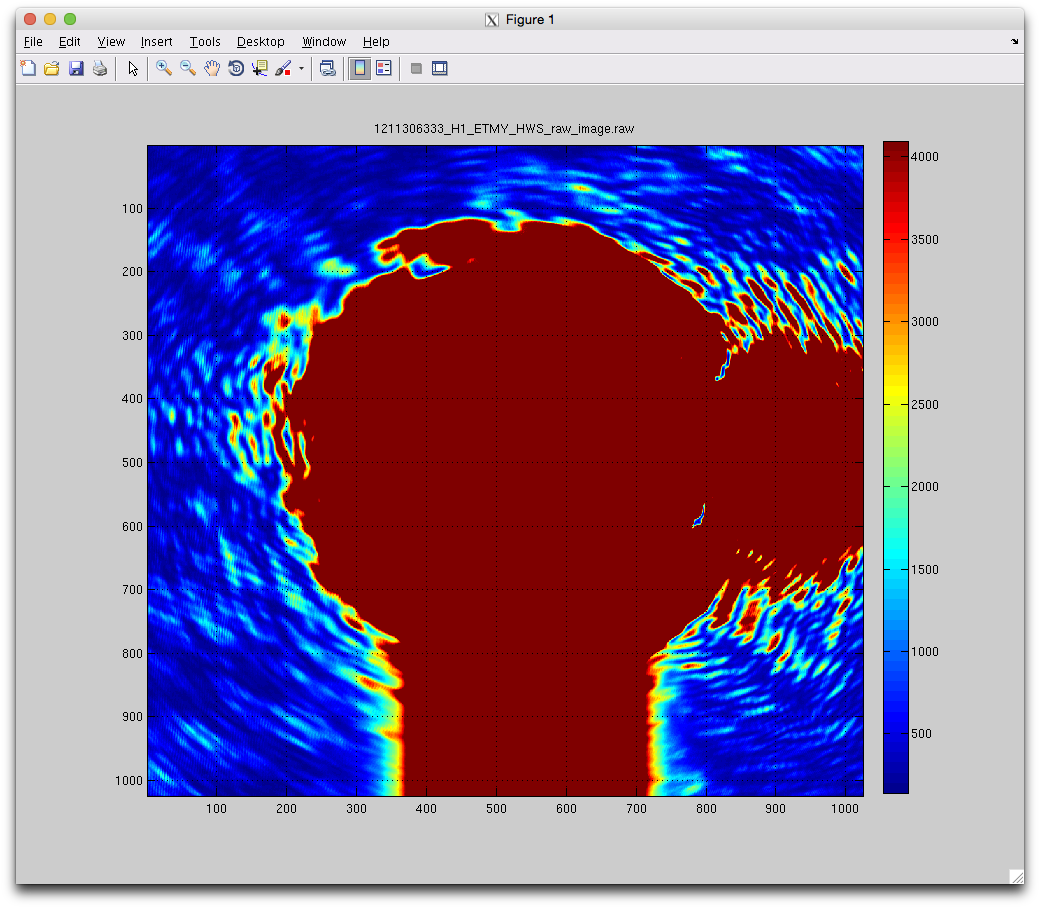Click the Link Plot icon
The image size is (1040, 908).
coord(327,69)
